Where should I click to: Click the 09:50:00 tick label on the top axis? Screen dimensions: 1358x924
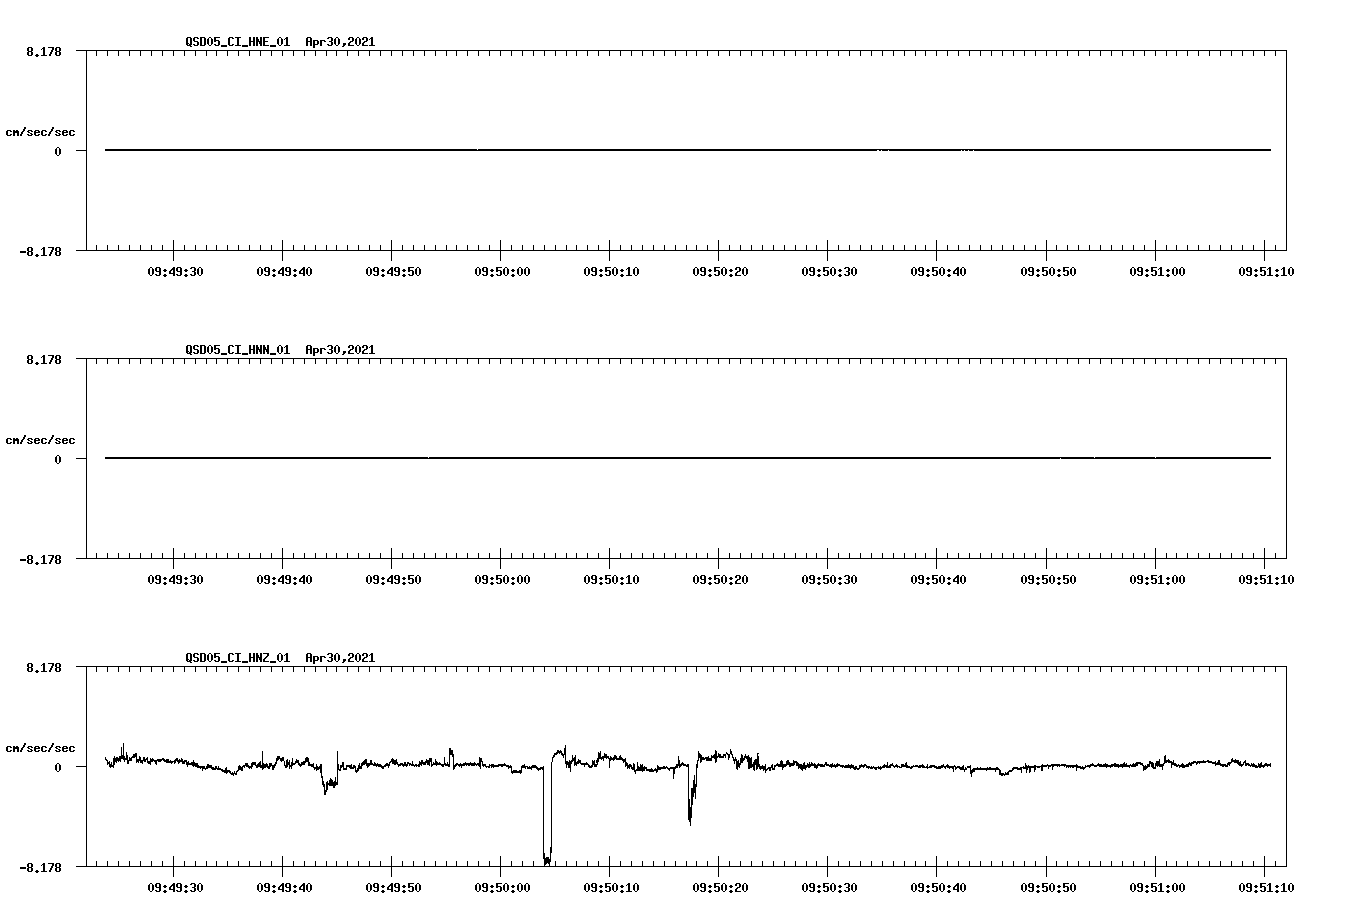click(503, 268)
